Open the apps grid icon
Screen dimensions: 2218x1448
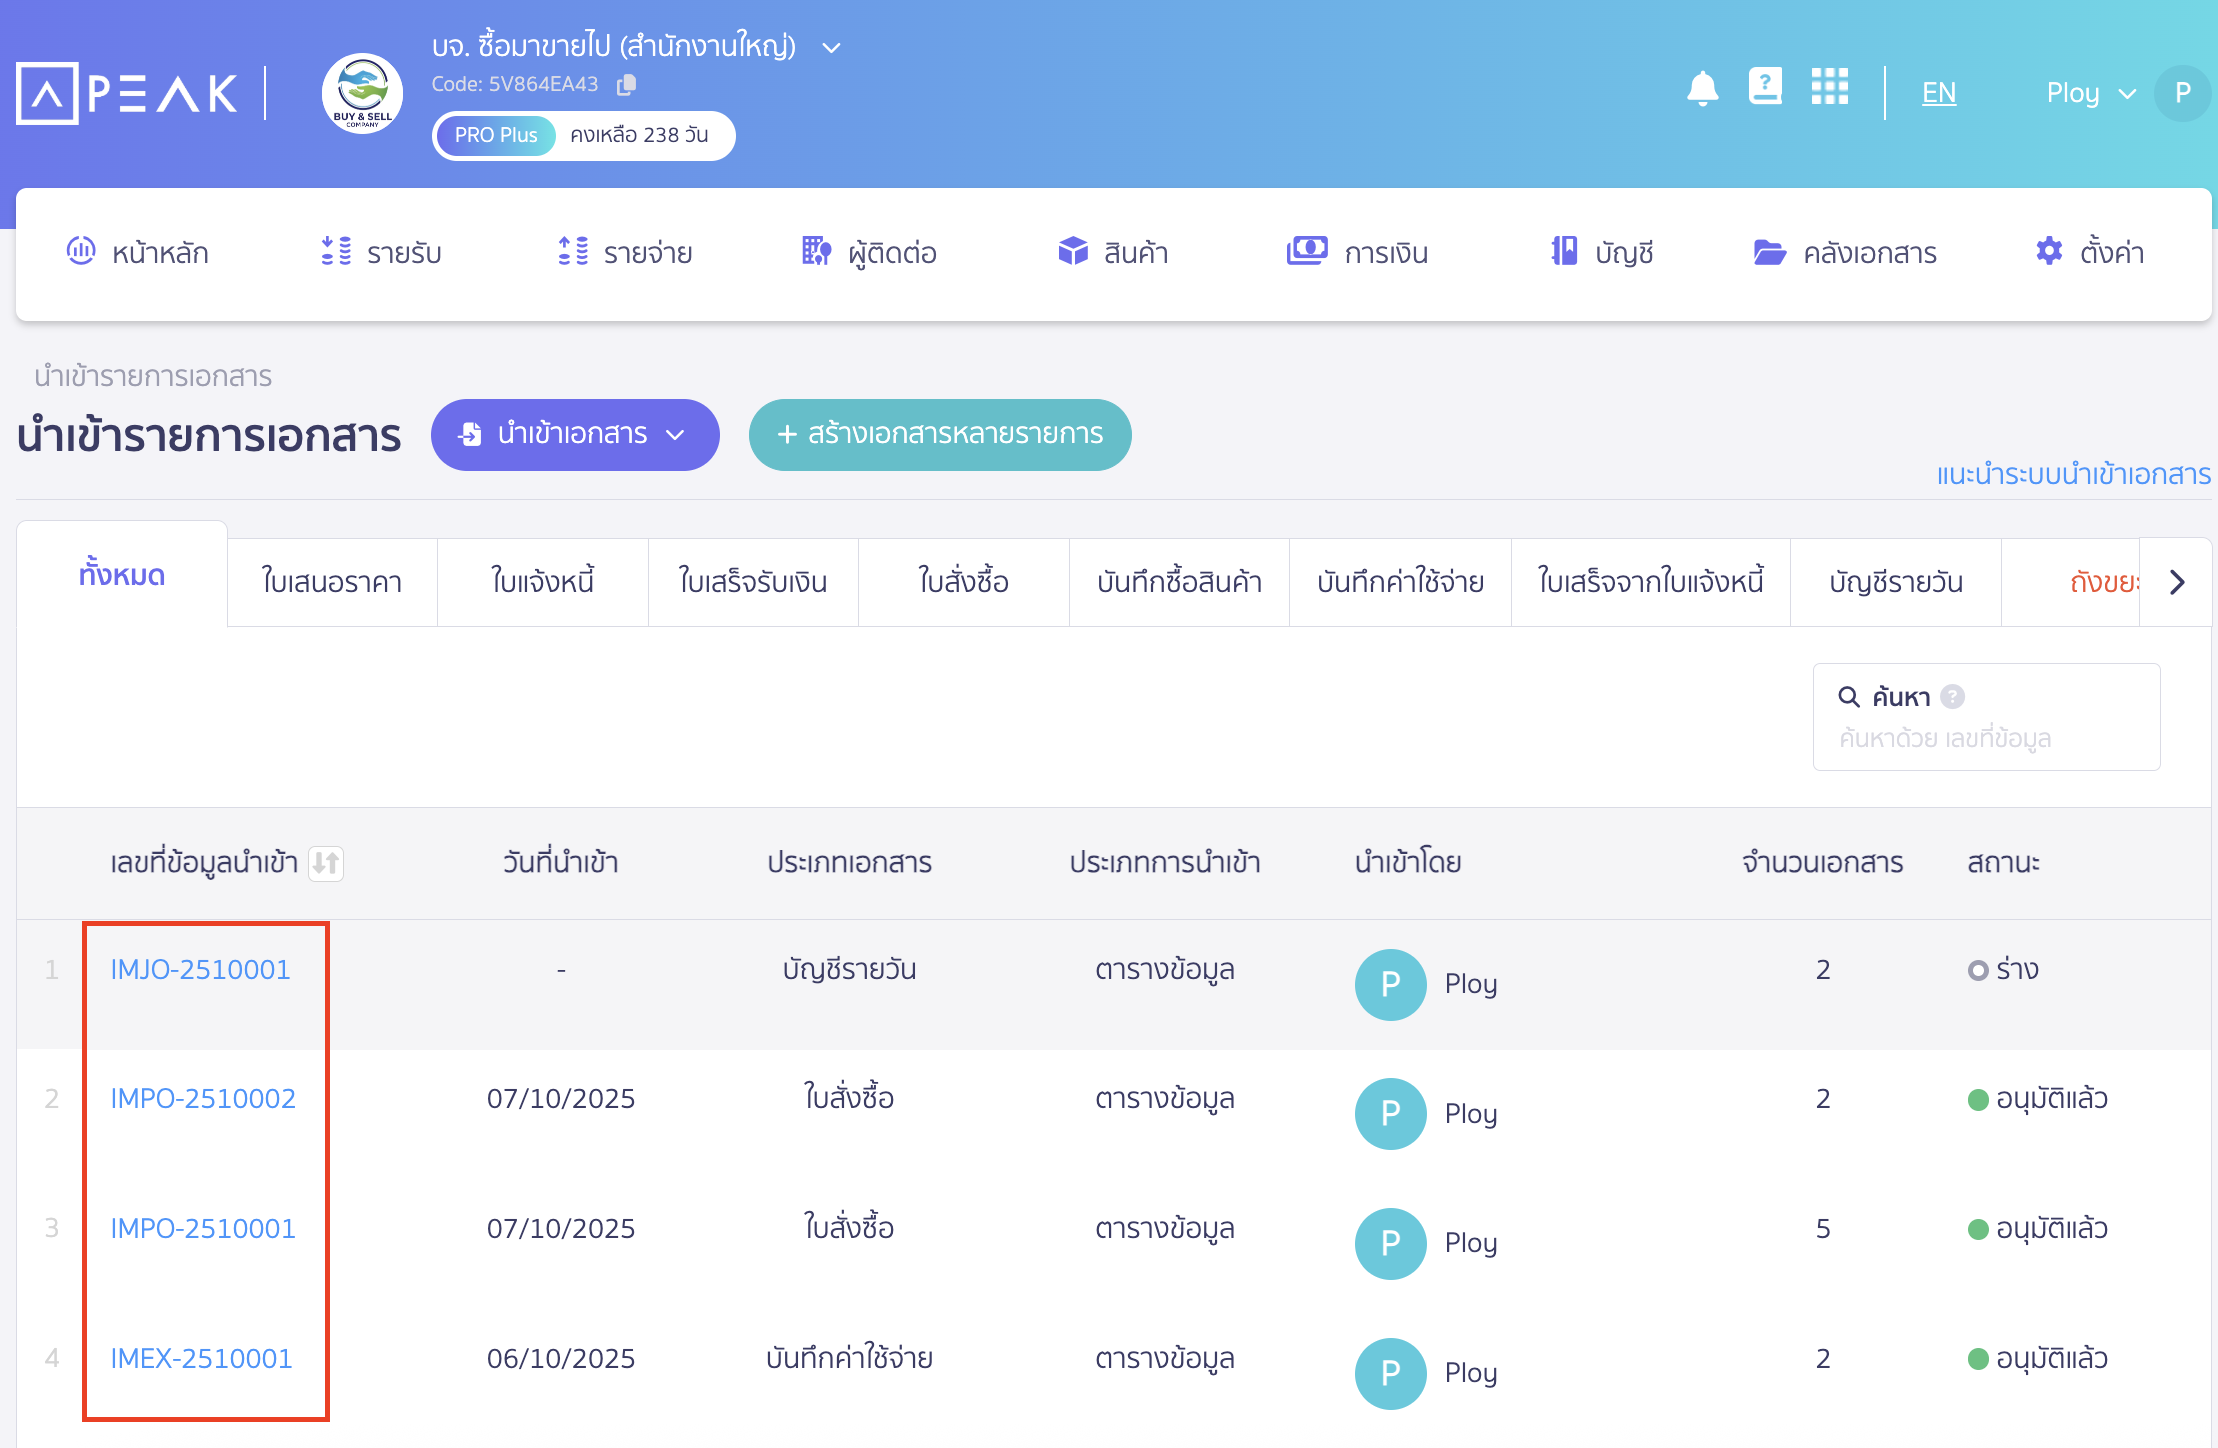1830,88
